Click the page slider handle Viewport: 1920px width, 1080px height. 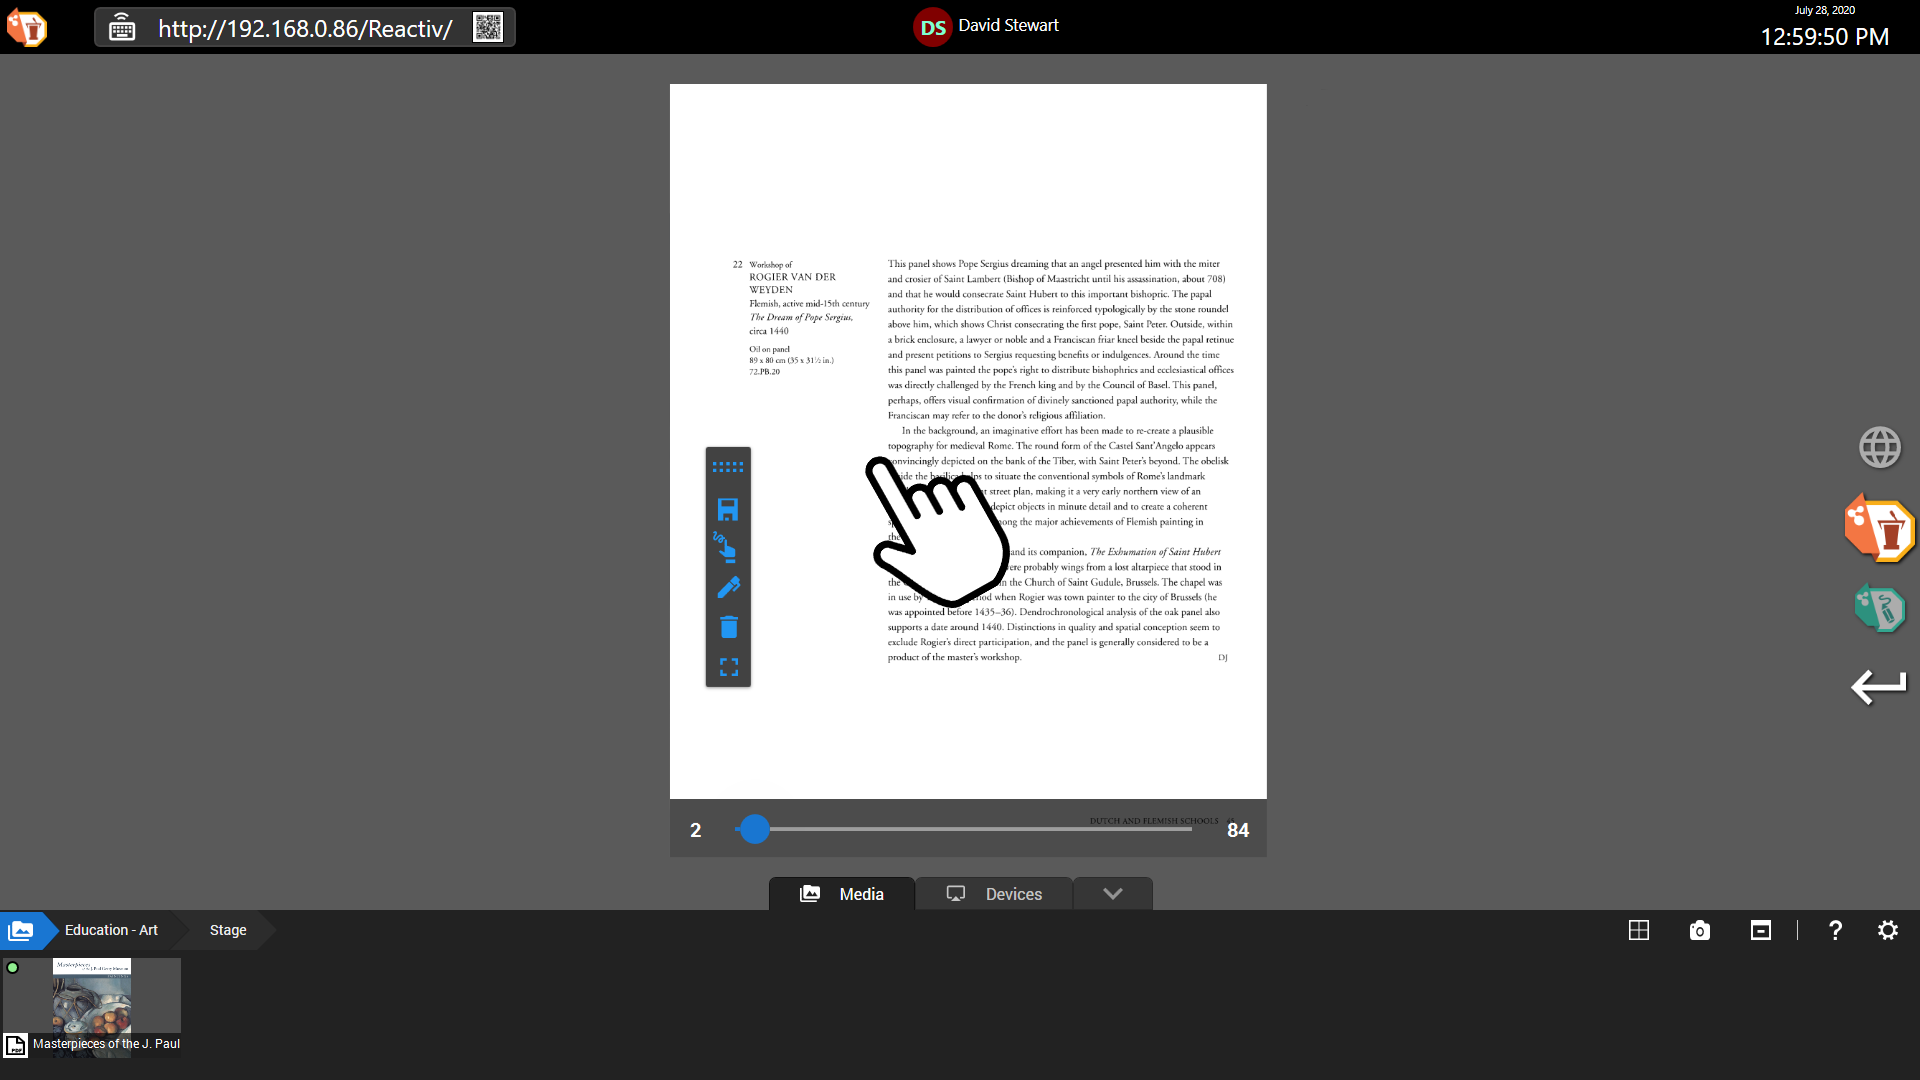pos(755,829)
